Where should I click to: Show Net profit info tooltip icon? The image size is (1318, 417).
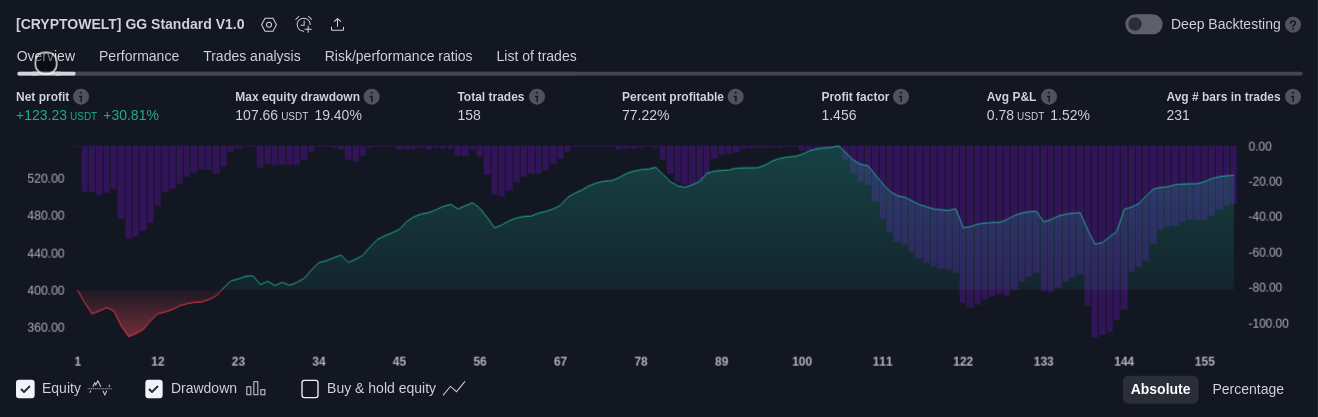(81, 97)
